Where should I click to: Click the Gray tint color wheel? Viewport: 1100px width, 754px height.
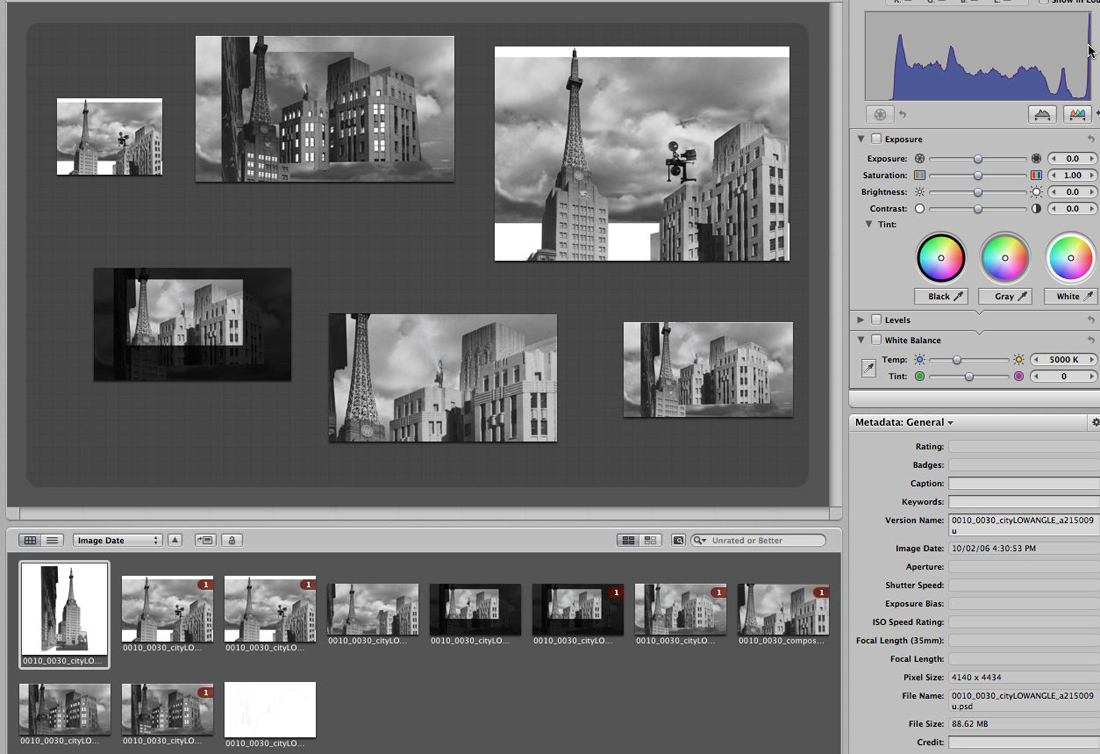tap(1005, 258)
